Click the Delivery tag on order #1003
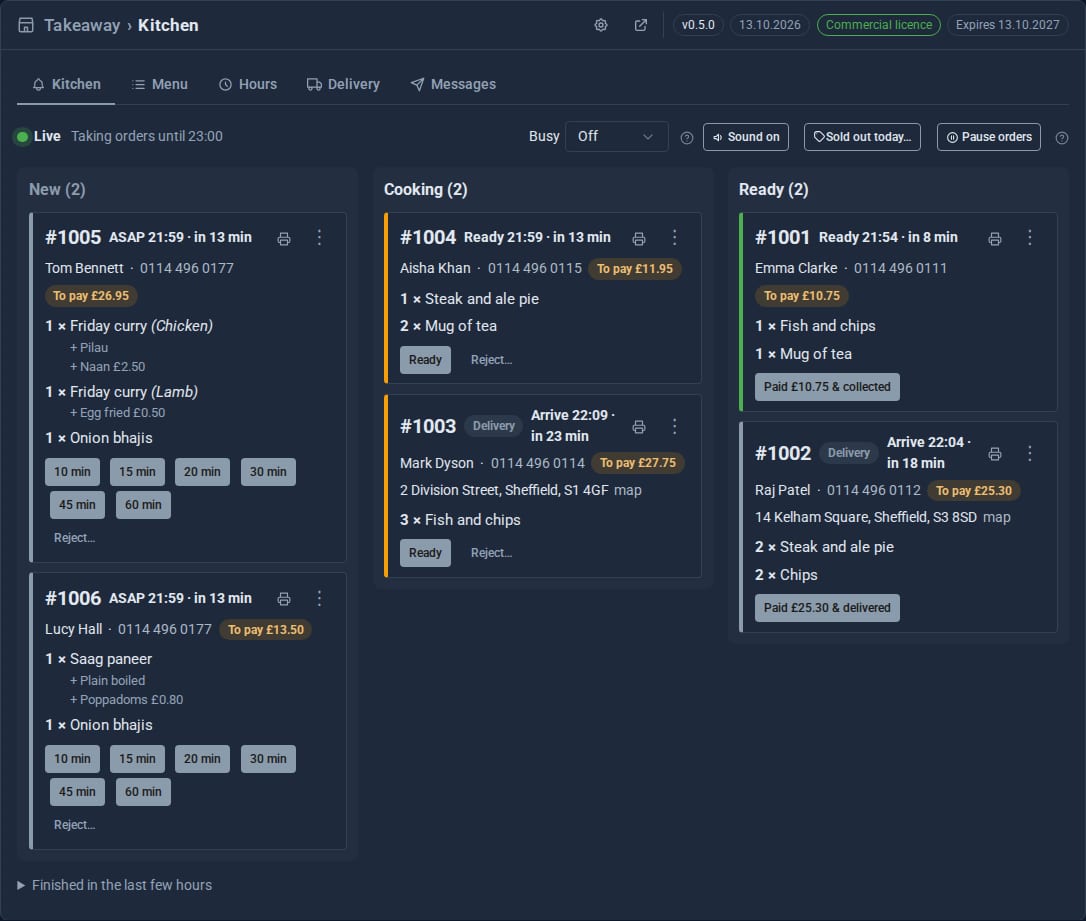 [x=494, y=426]
